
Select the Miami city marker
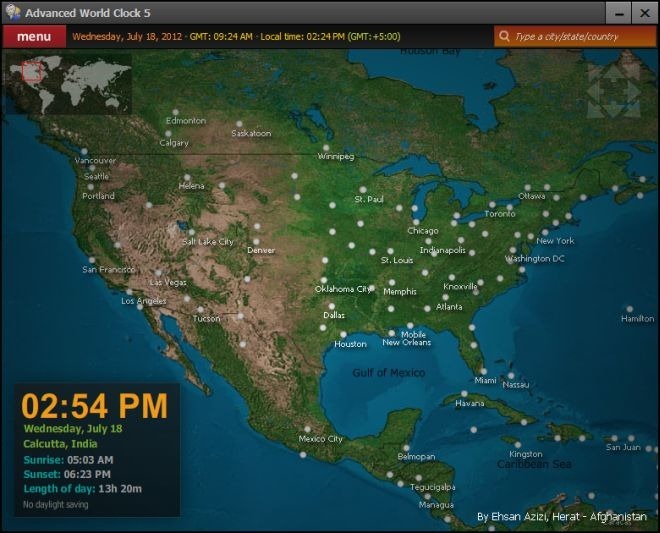pyautogui.click(x=484, y=371)
